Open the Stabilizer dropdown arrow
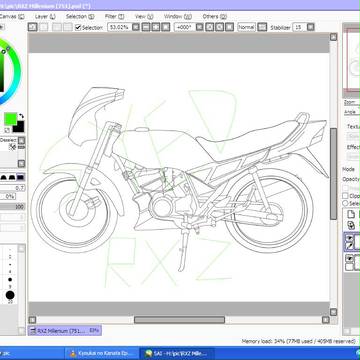 coord(311,27)
